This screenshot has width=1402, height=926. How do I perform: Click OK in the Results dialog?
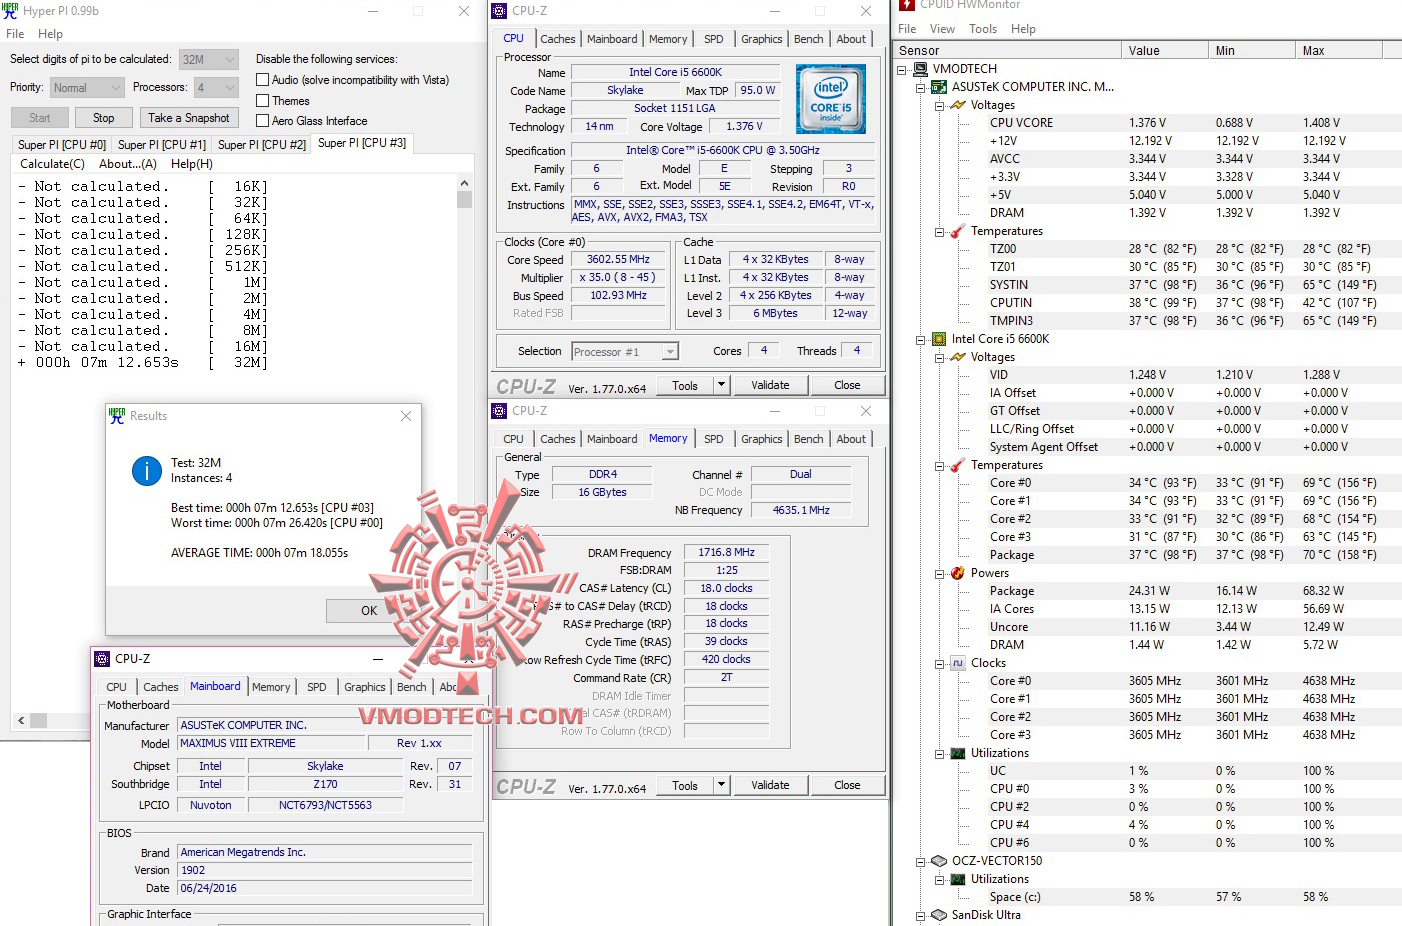368,610
